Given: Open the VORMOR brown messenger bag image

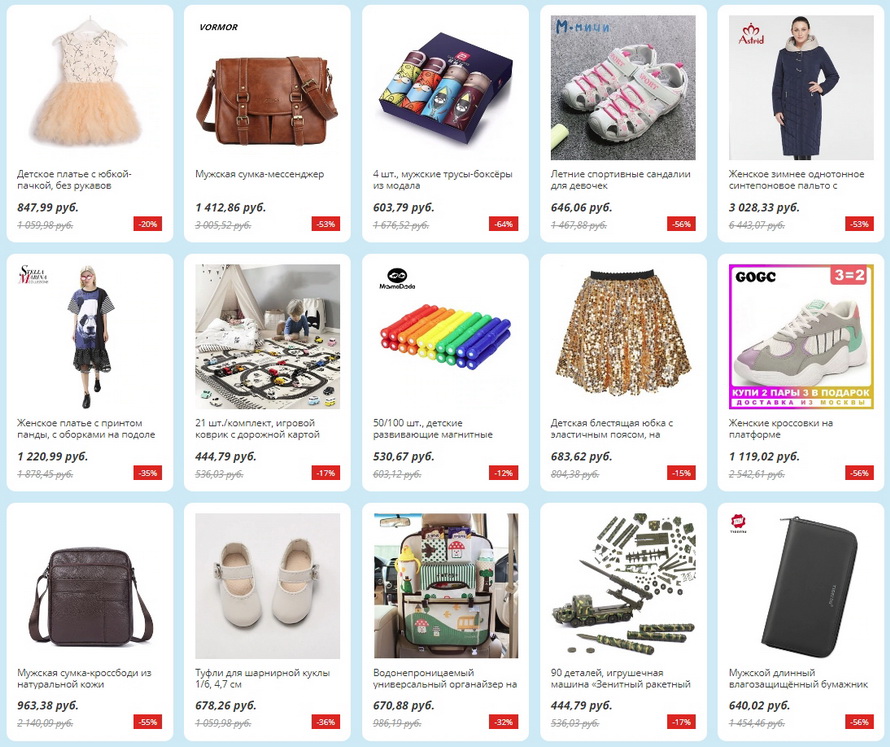Looking at the screenshot, I should click(x=267, y=87).
